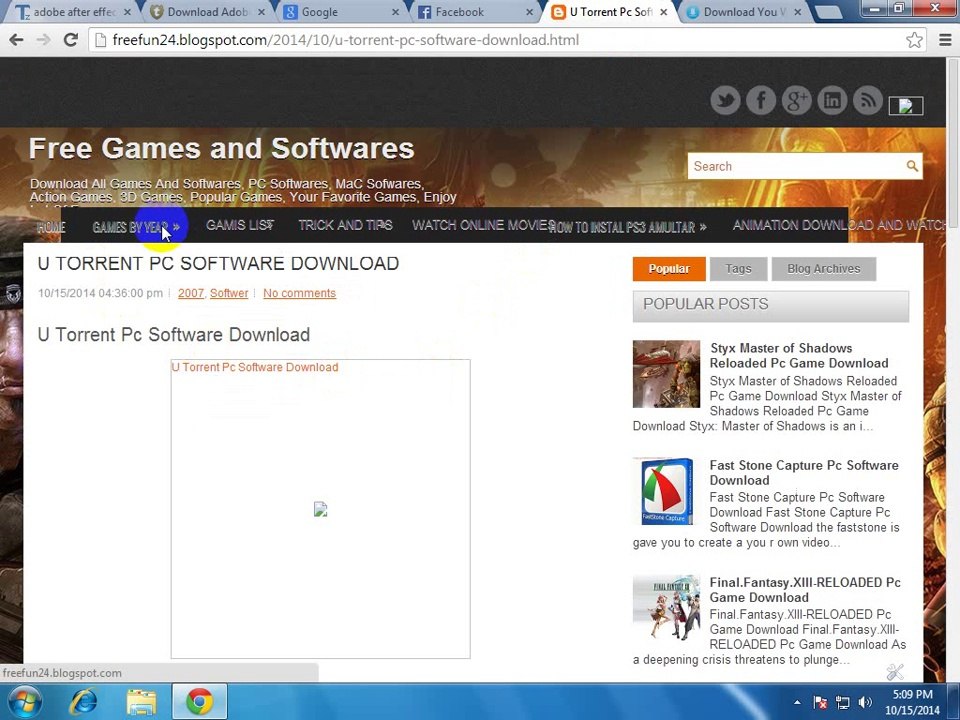Select the Blog Archives sidebar tab
960x720 pixels.
click(x=823, y=269)
